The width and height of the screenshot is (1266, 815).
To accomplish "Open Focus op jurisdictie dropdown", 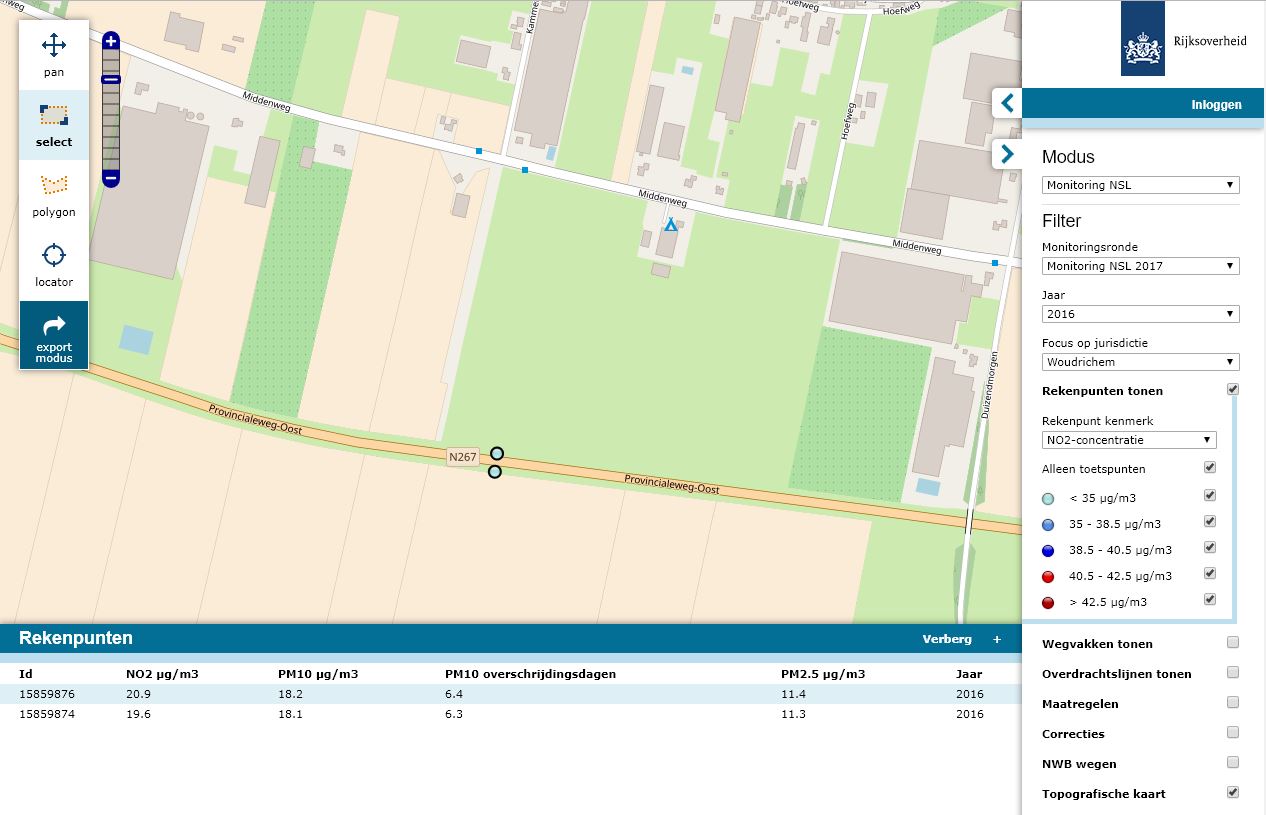I will (1140, 362).
